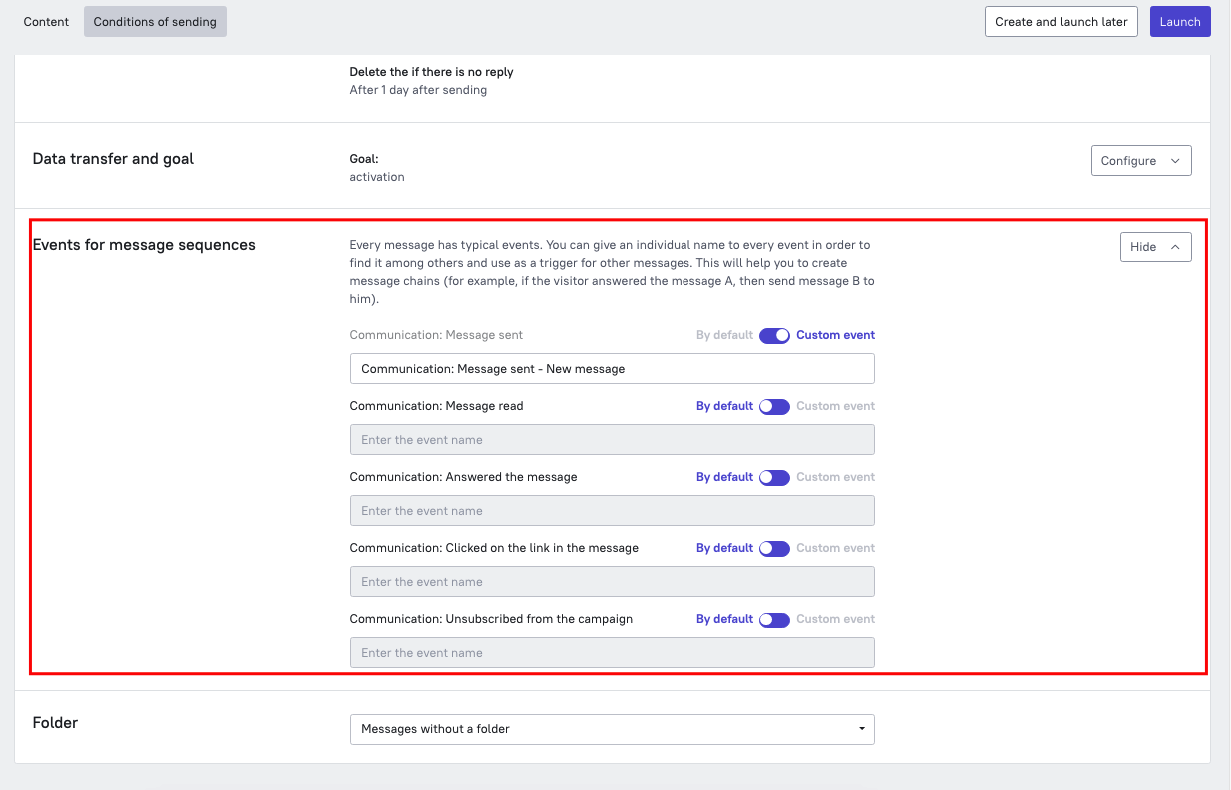Open the Configure dropdown for Data transfer
The width and height of the screenshot is (1231, 790).
tap(1141, 161)
